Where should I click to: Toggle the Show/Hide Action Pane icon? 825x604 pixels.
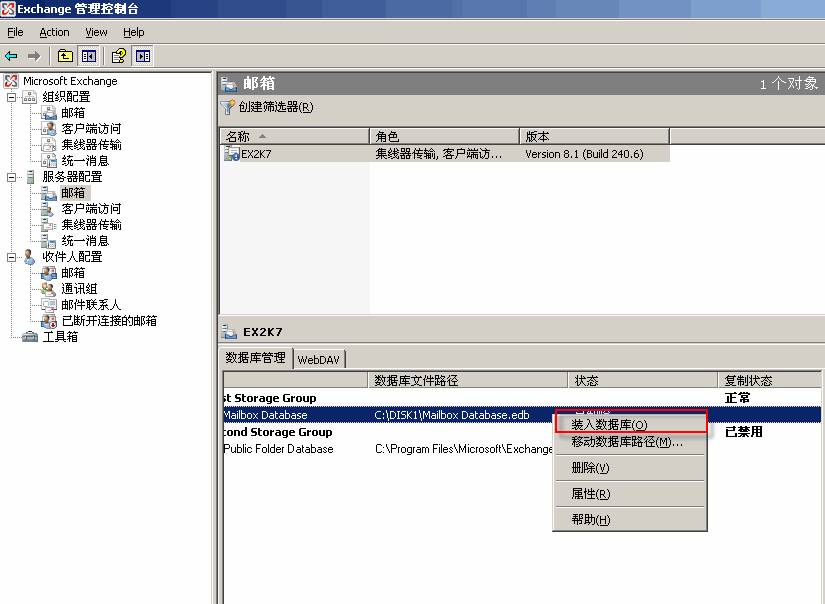click(142, 56)
